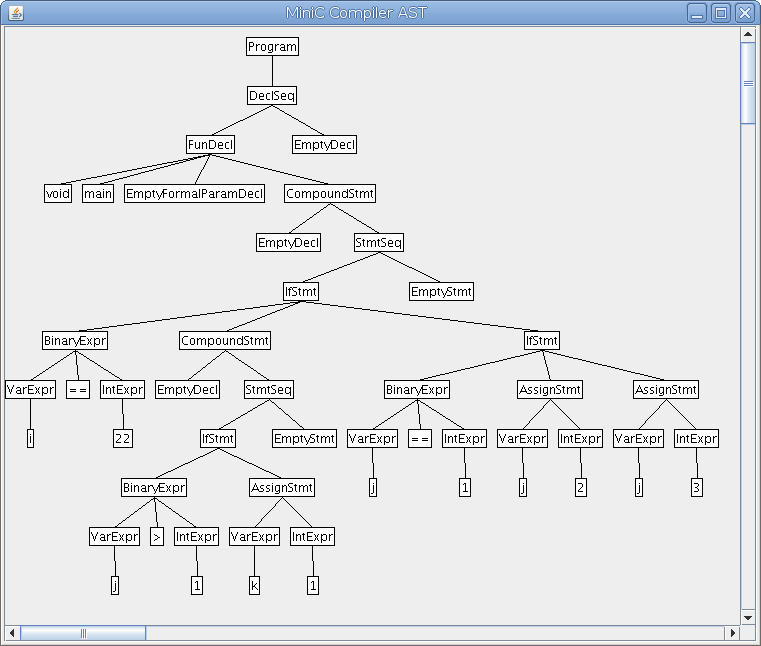761x646 pixels.
Task: Click the vertical scrollbar up arrow
Action: (x=747, y=34)
